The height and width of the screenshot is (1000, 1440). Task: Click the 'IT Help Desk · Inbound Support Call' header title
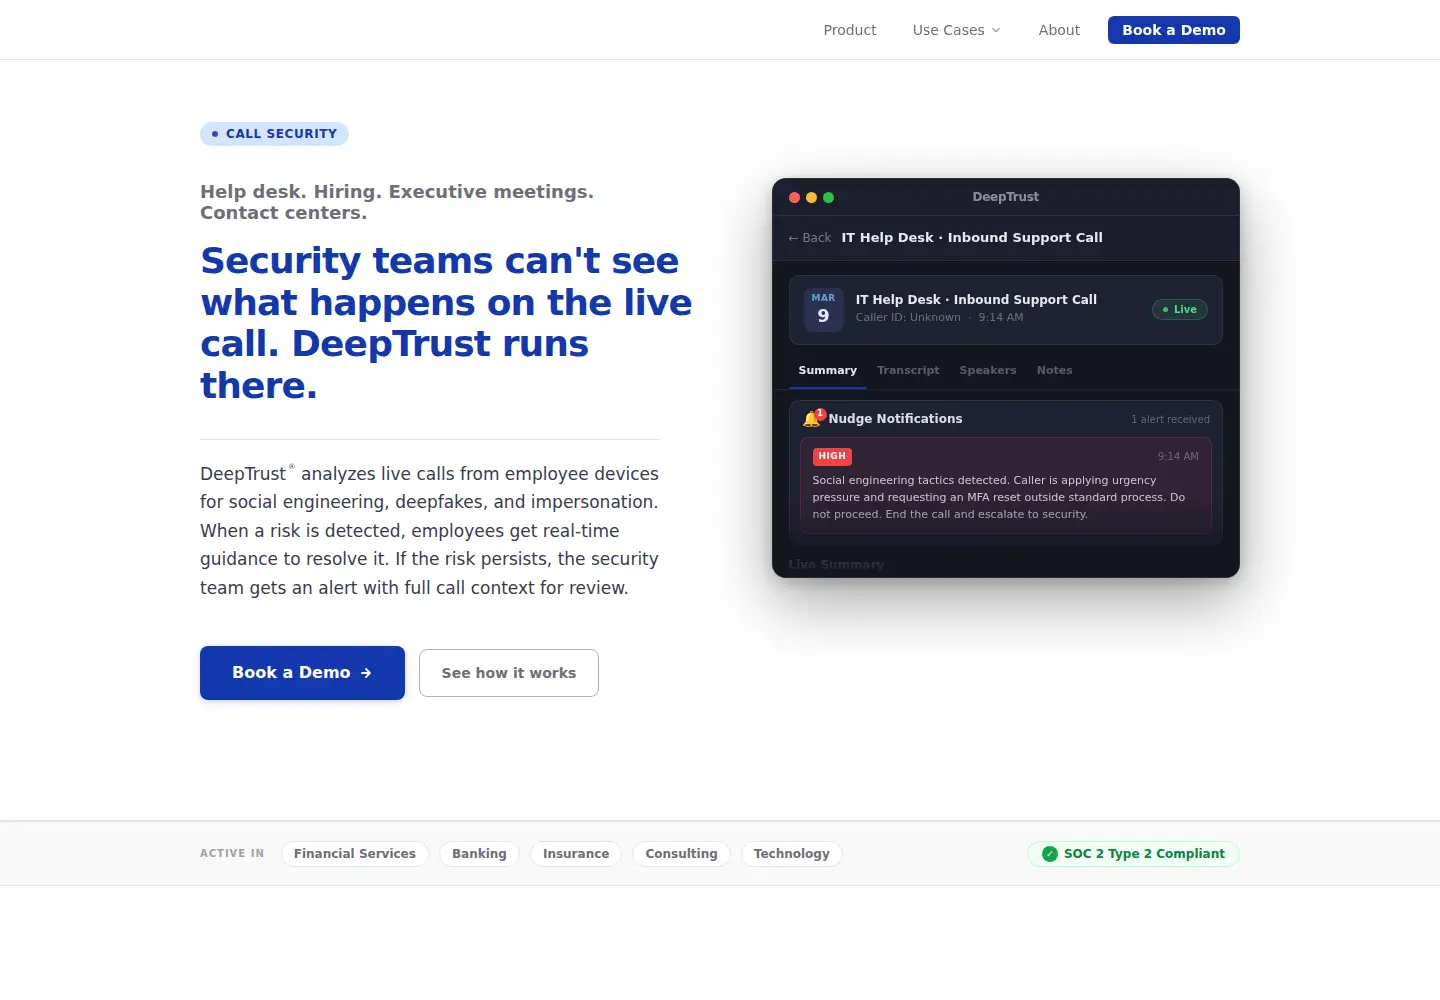[x=972, y=238]
